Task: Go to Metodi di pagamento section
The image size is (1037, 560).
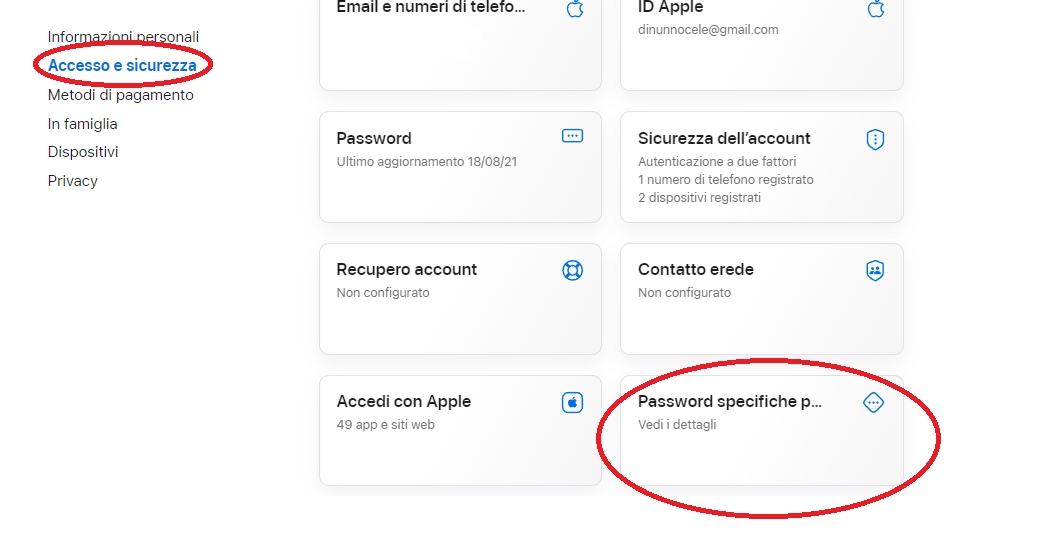Action: [x=121, y=95]
